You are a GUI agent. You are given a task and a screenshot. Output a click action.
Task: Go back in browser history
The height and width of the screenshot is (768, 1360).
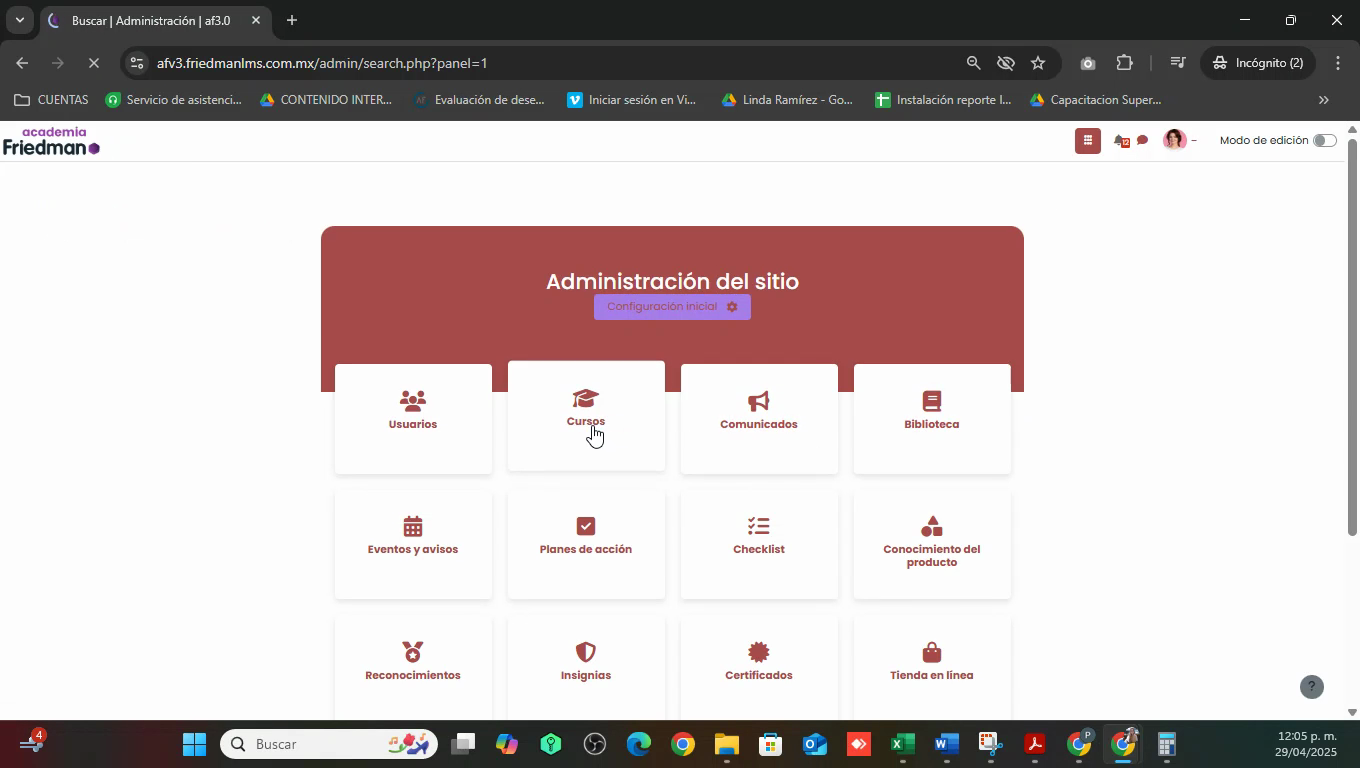click(22, 63)
